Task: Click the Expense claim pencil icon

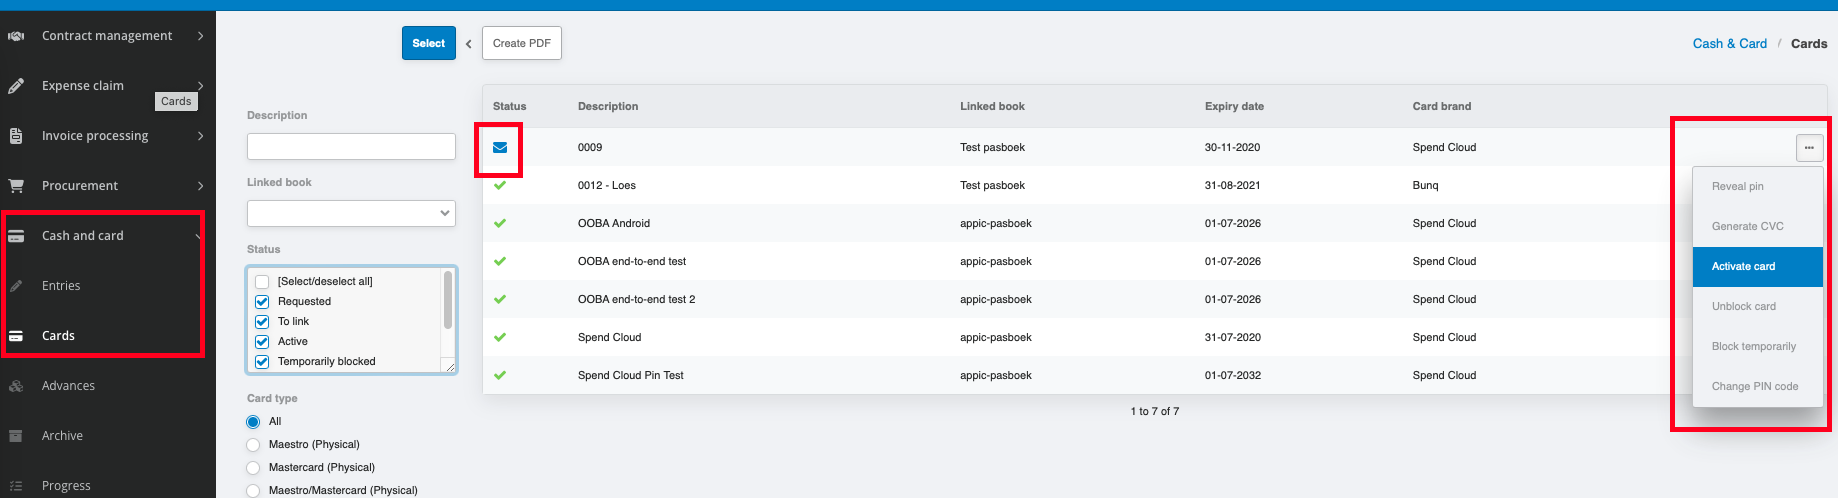Action: coord(16,86)
